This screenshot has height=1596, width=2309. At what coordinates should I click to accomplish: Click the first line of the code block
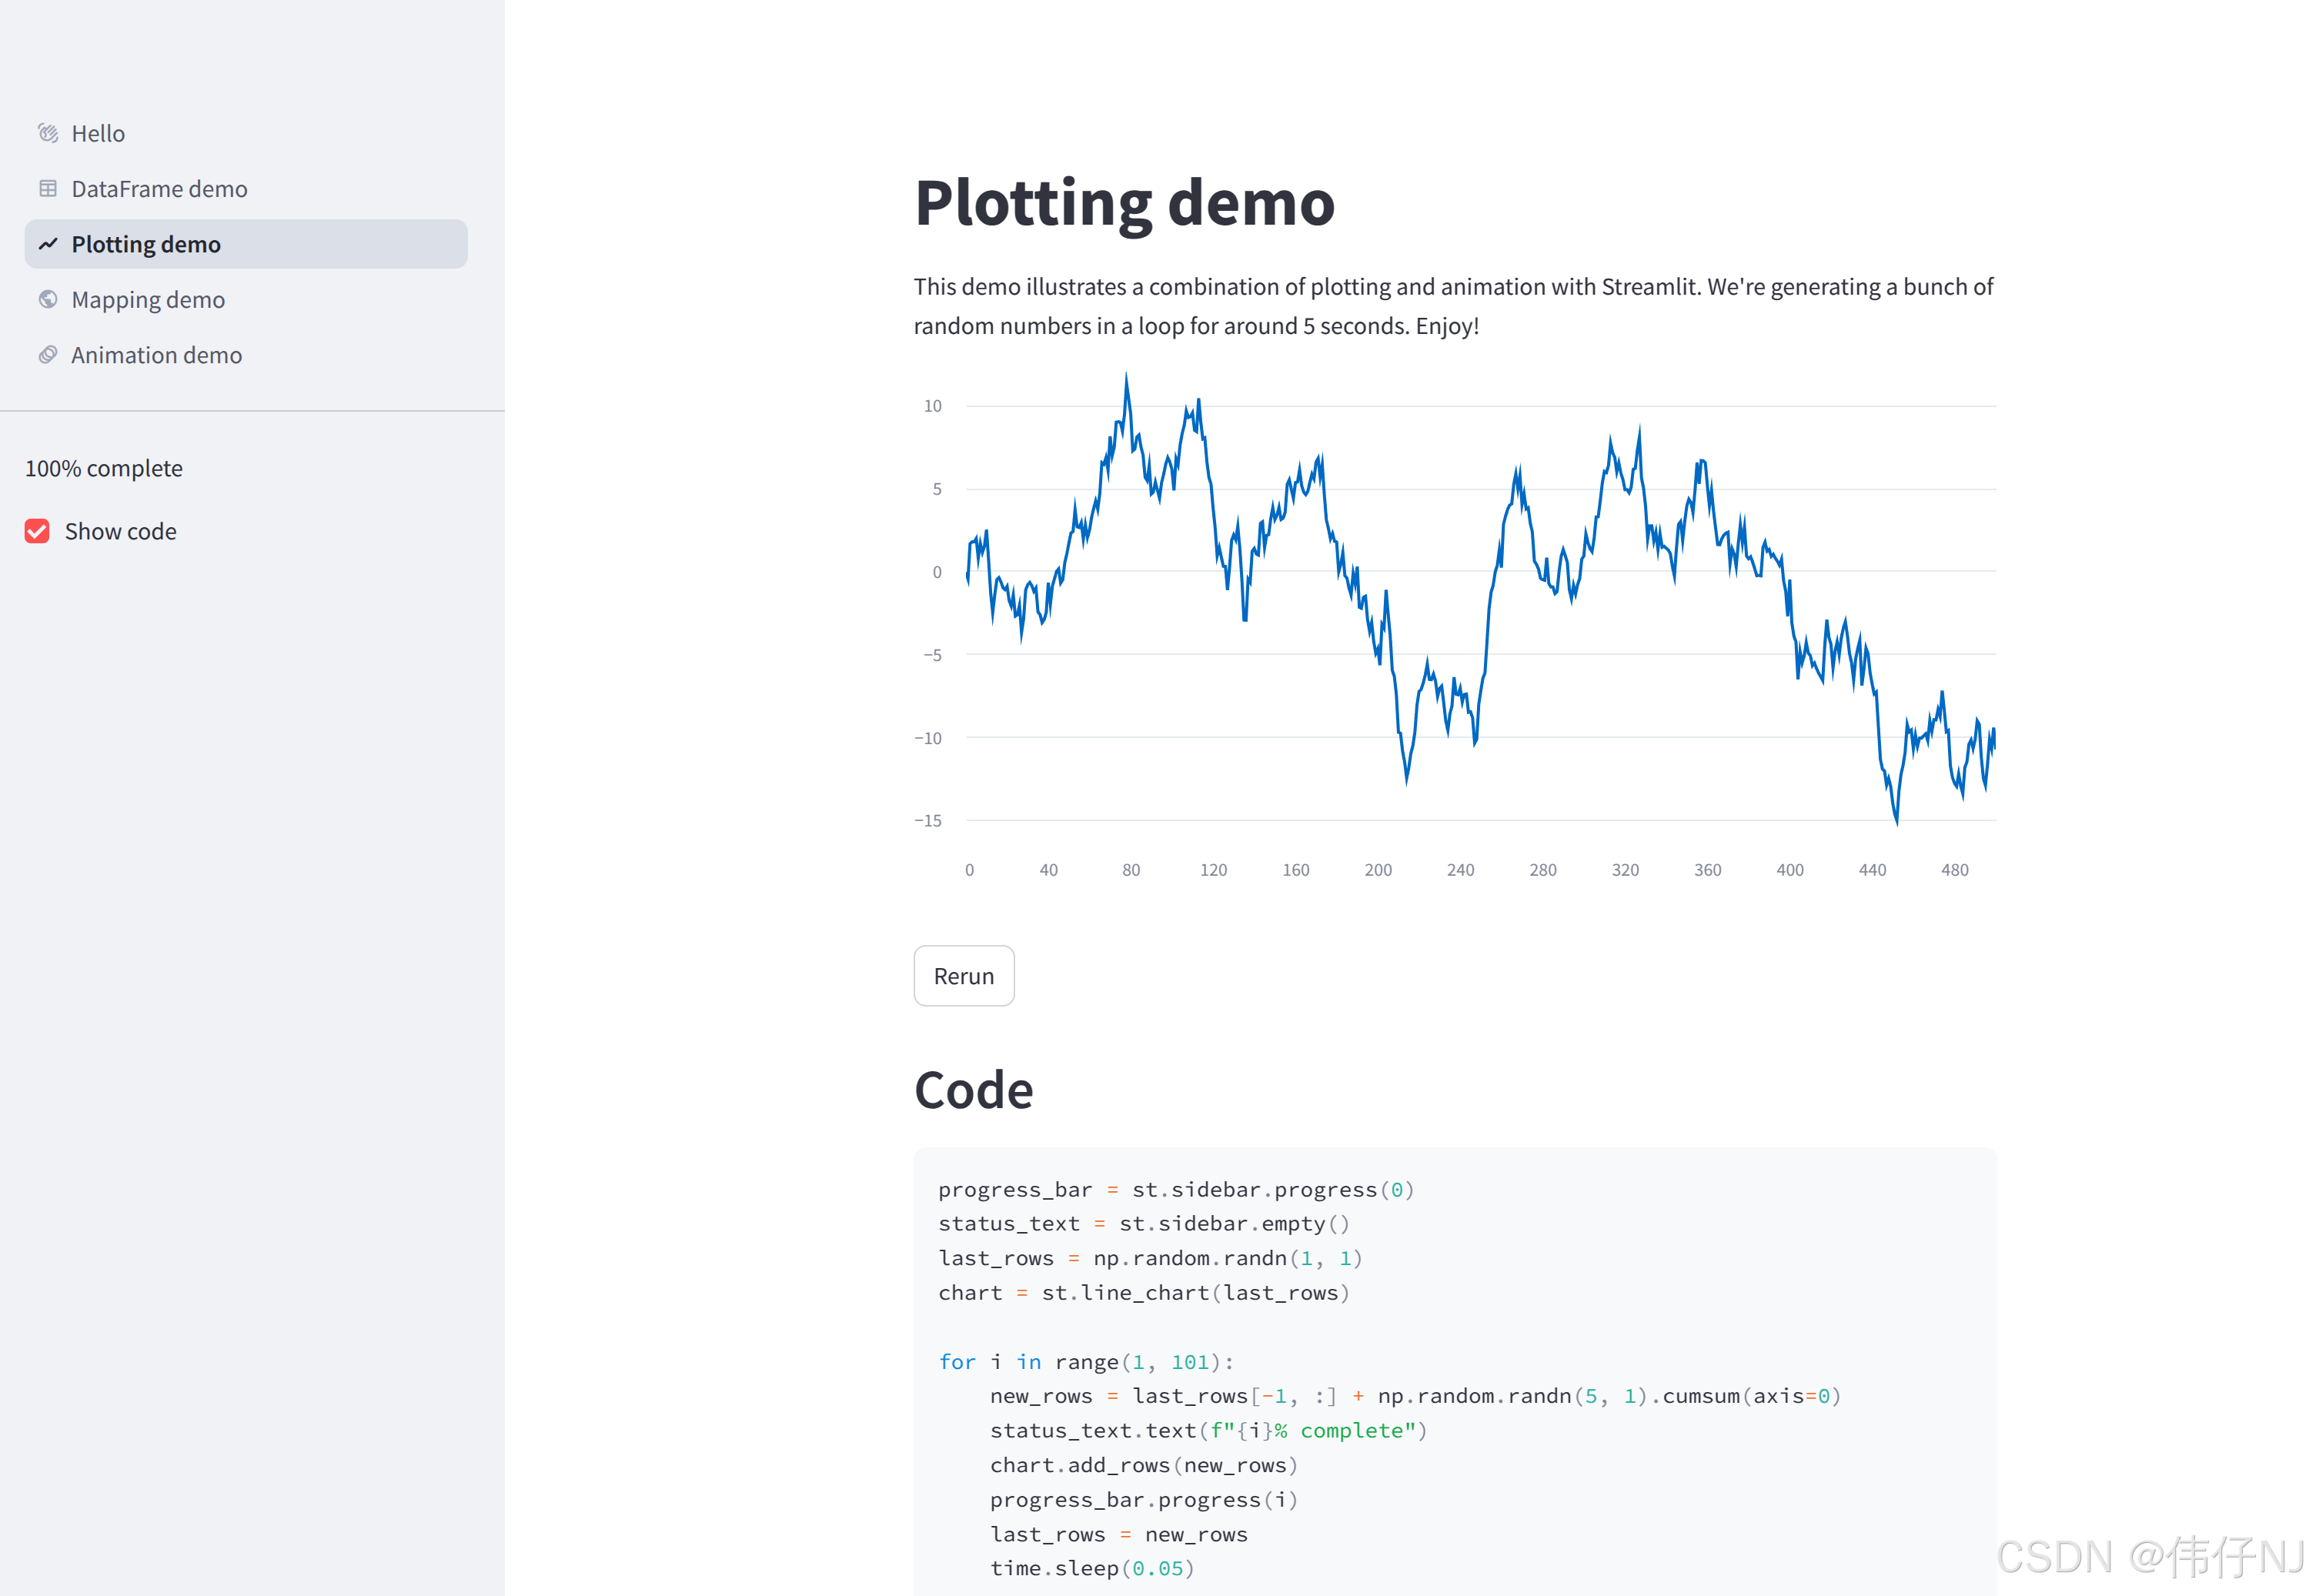[1175, 1189]
